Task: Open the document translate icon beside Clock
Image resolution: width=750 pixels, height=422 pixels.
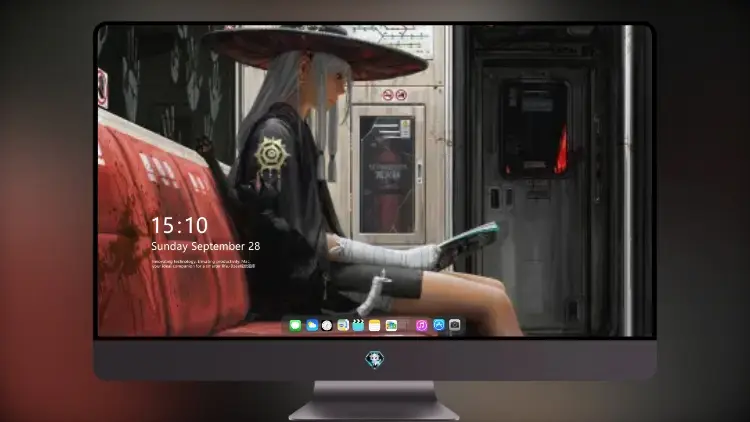Action: [342, 325]
